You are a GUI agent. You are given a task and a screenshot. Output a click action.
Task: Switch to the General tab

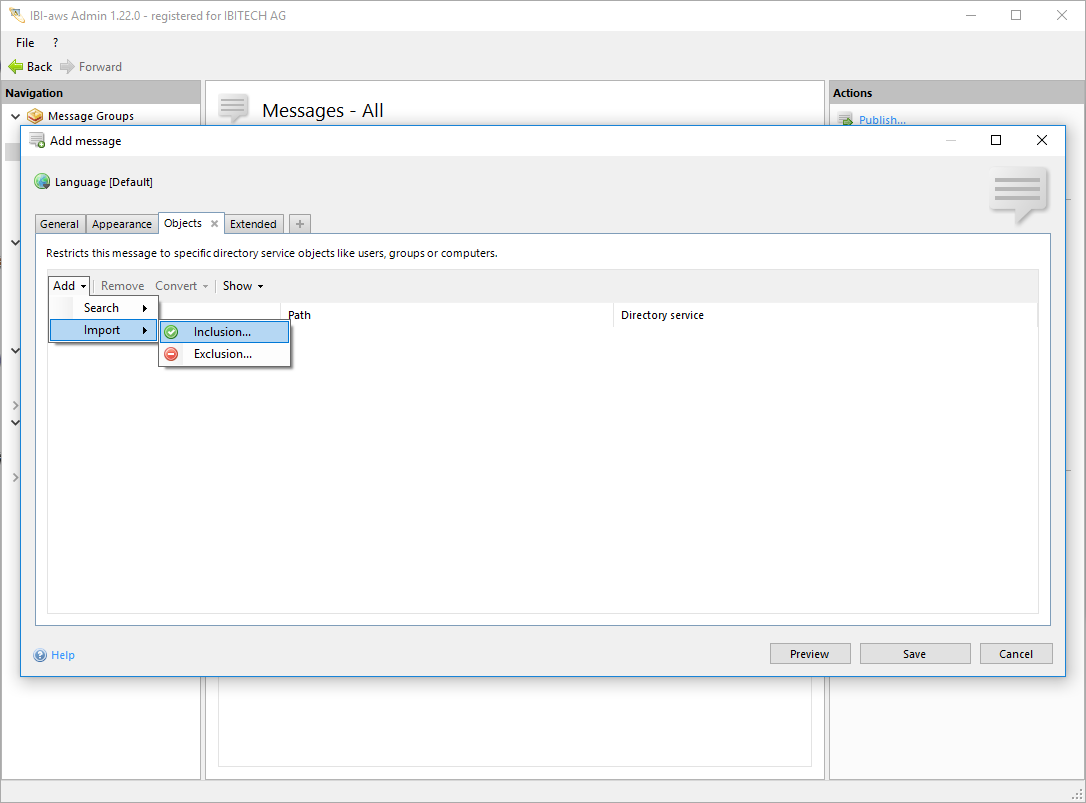[60, 224]
